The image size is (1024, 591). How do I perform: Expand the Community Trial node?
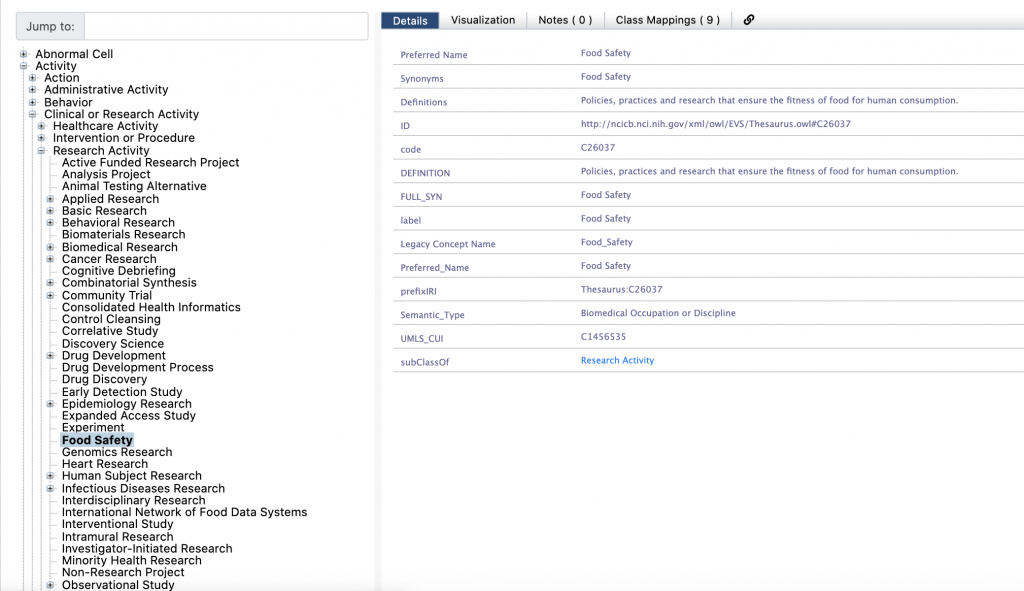tap(50, 295)
